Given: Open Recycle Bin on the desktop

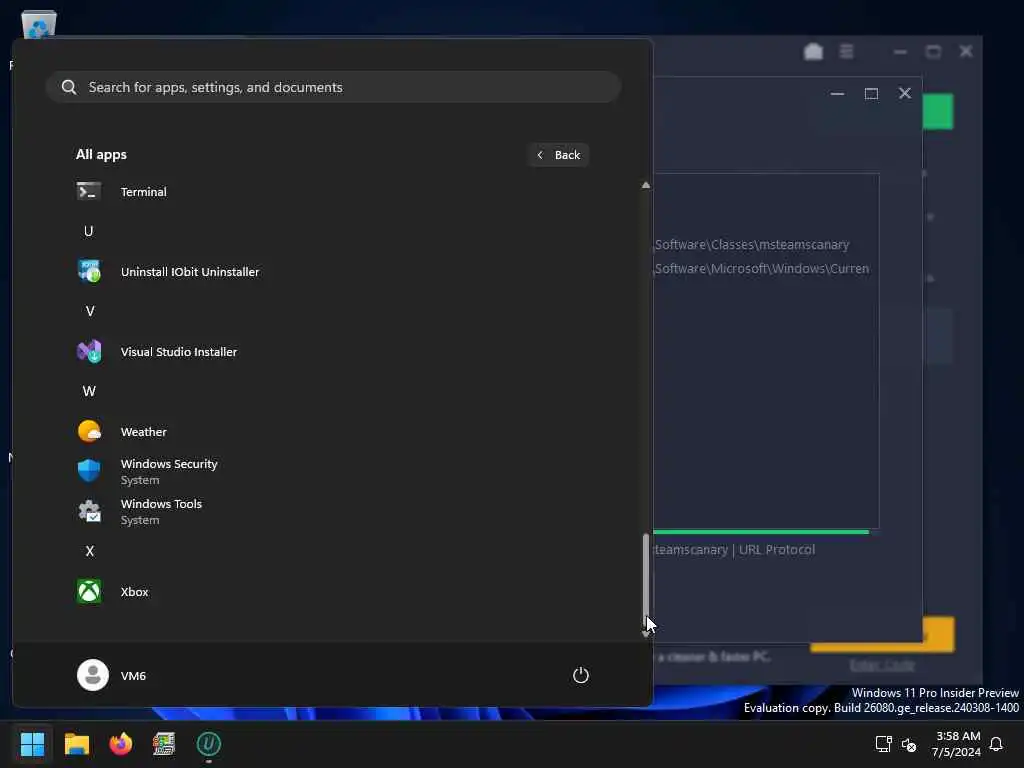Looking at the screenshot, I should click(x=39, y=24).
